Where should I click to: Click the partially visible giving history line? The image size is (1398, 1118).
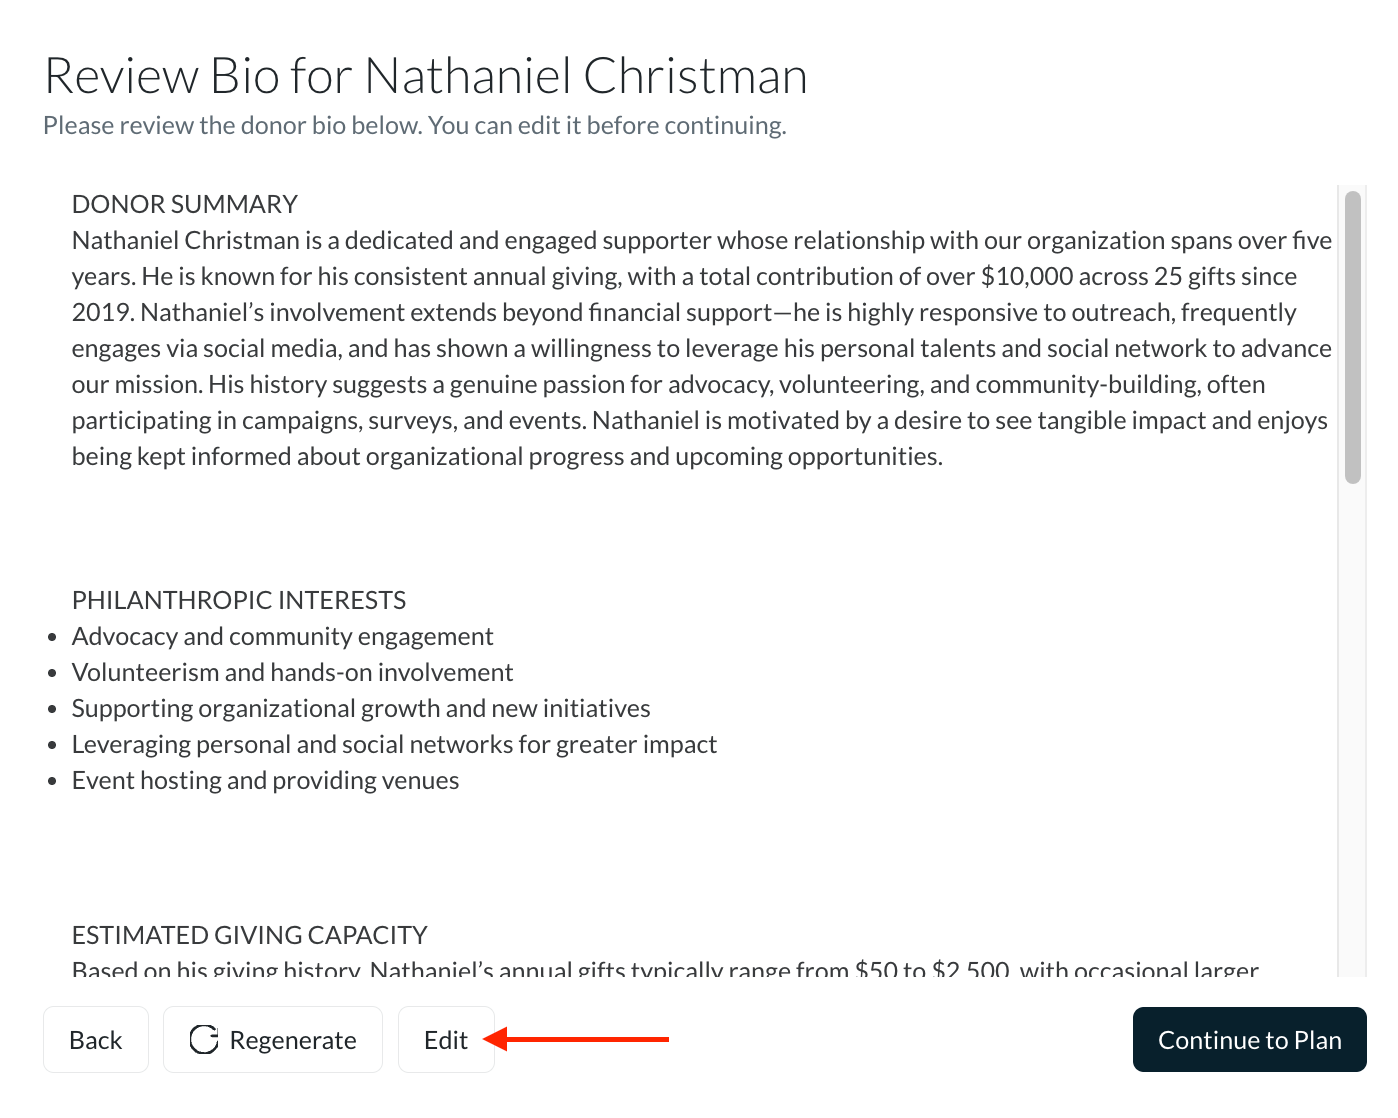coord(666,968)
